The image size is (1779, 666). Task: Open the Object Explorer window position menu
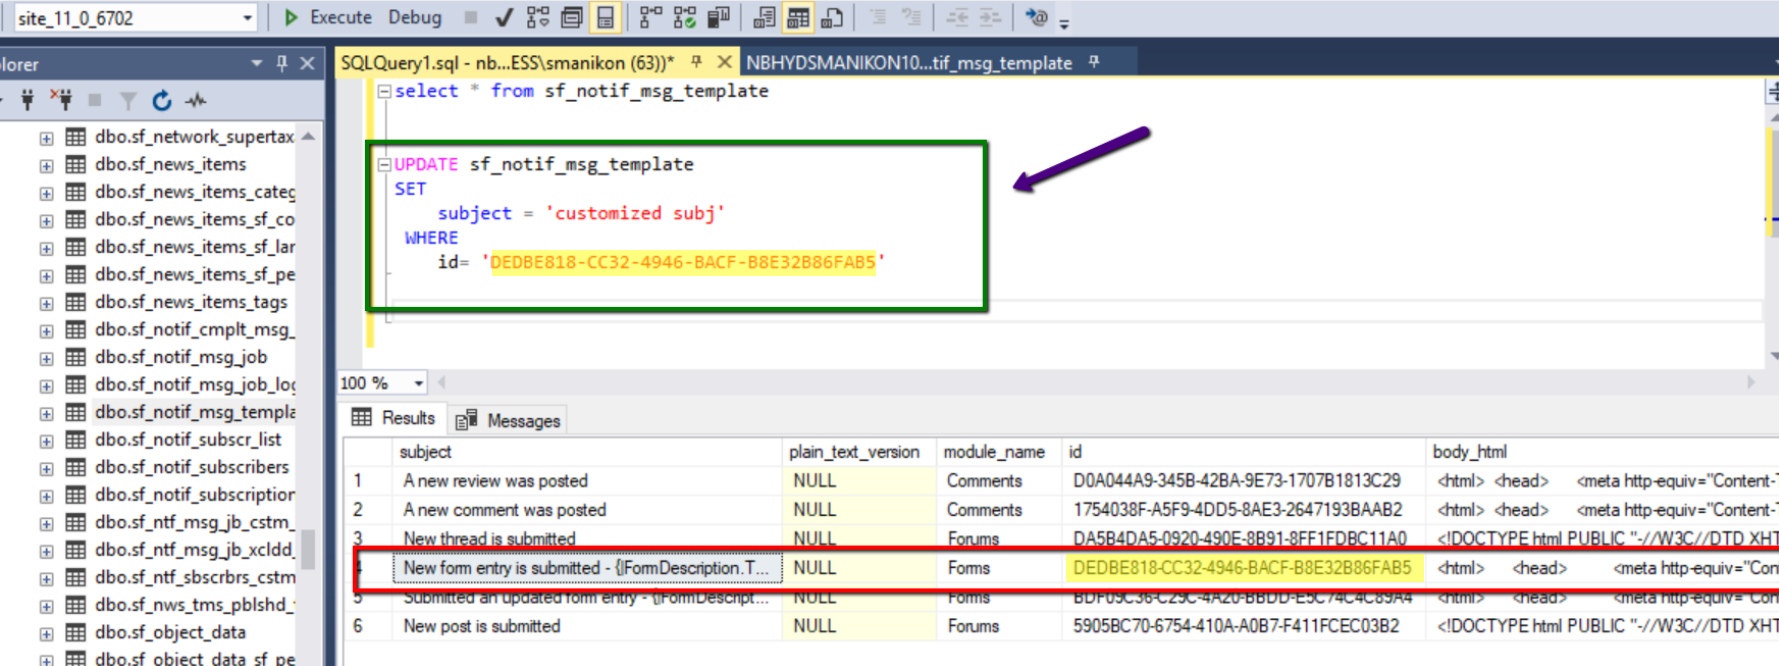tap(257, 64)
